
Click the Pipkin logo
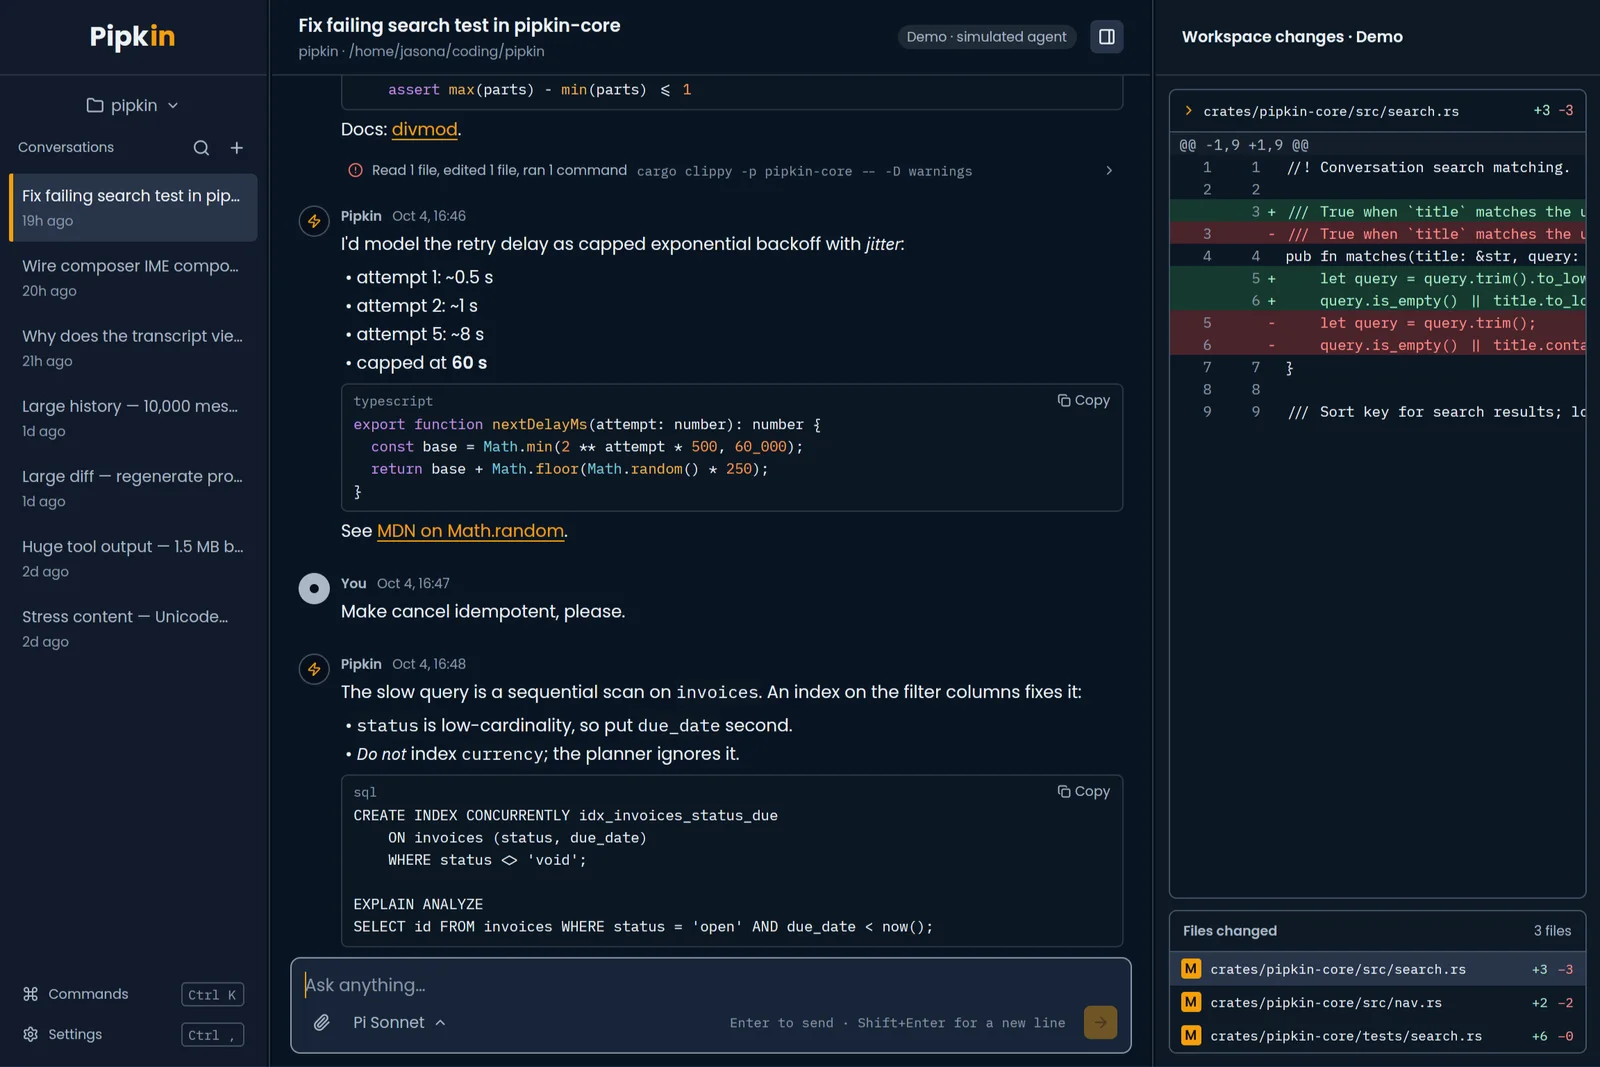132,37
